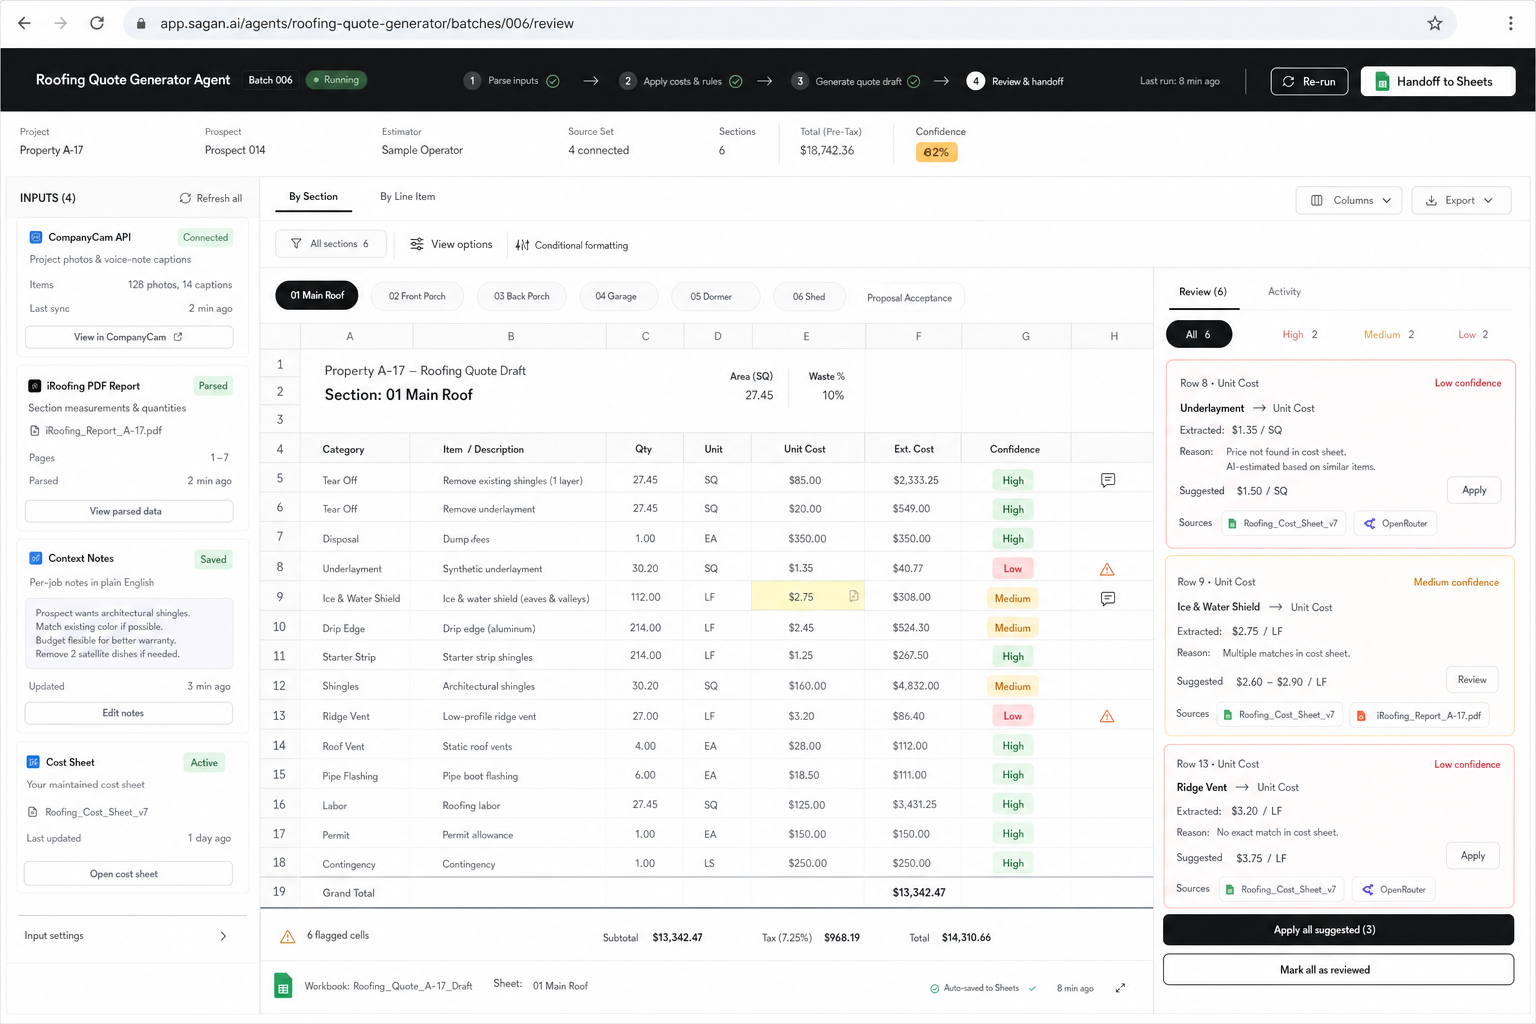
Task: Switch to 04 Garage section
Action: coord(616,296)
